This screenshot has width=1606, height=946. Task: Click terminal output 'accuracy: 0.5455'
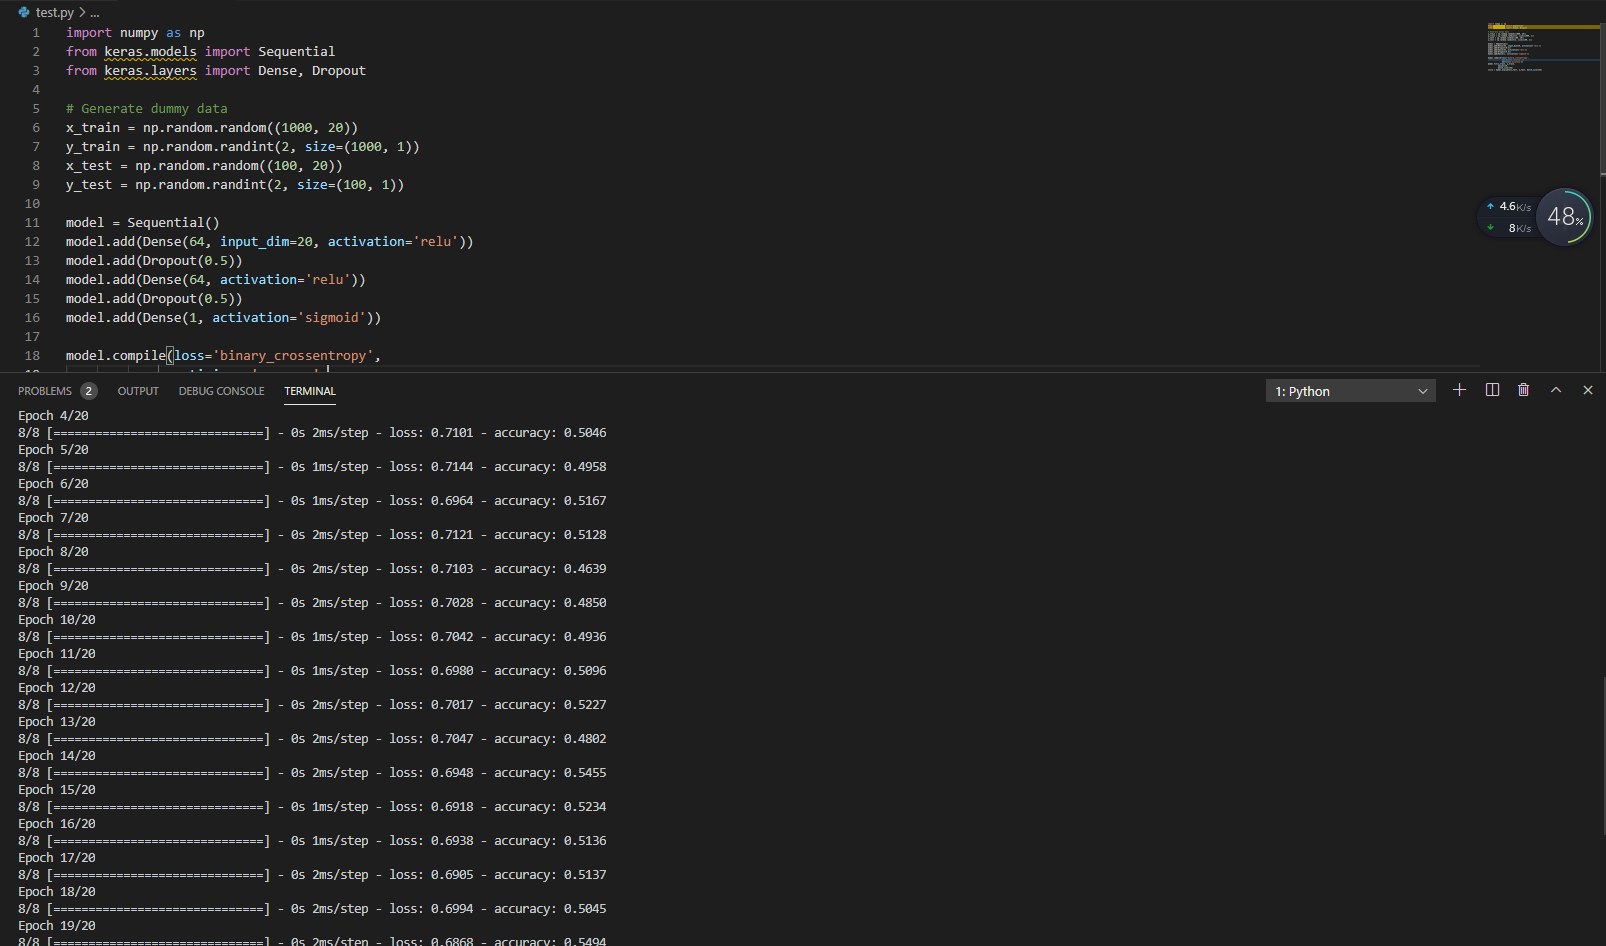click(550, 773)
